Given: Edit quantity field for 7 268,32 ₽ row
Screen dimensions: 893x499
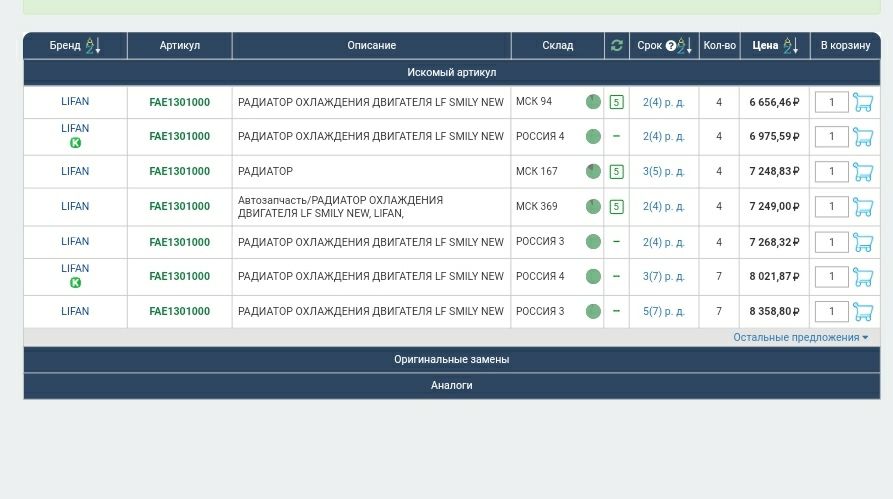Looking at the screenshot, I should 831,242.
